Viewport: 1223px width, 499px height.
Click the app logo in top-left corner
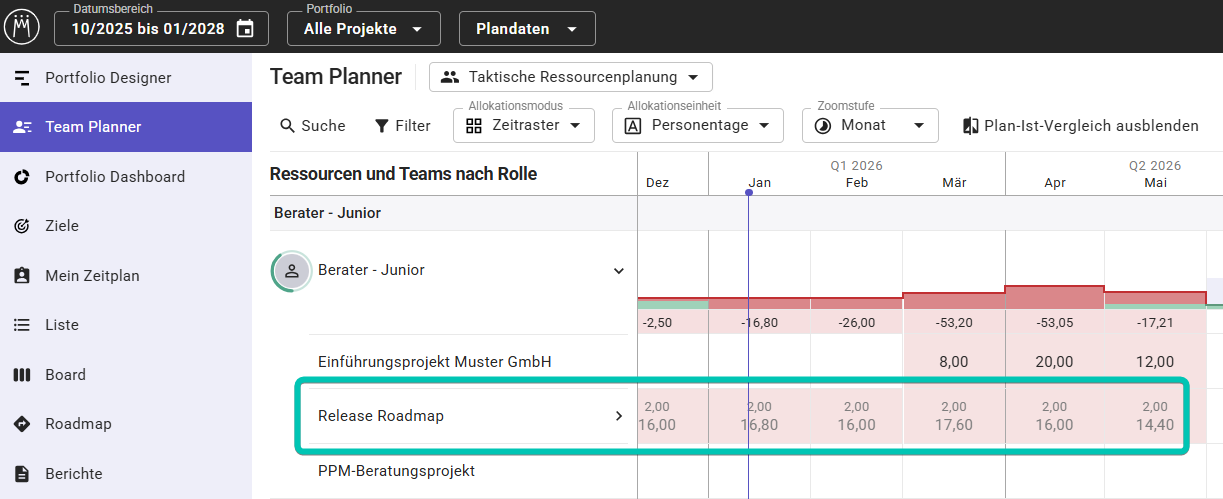(x=22, y=27)
